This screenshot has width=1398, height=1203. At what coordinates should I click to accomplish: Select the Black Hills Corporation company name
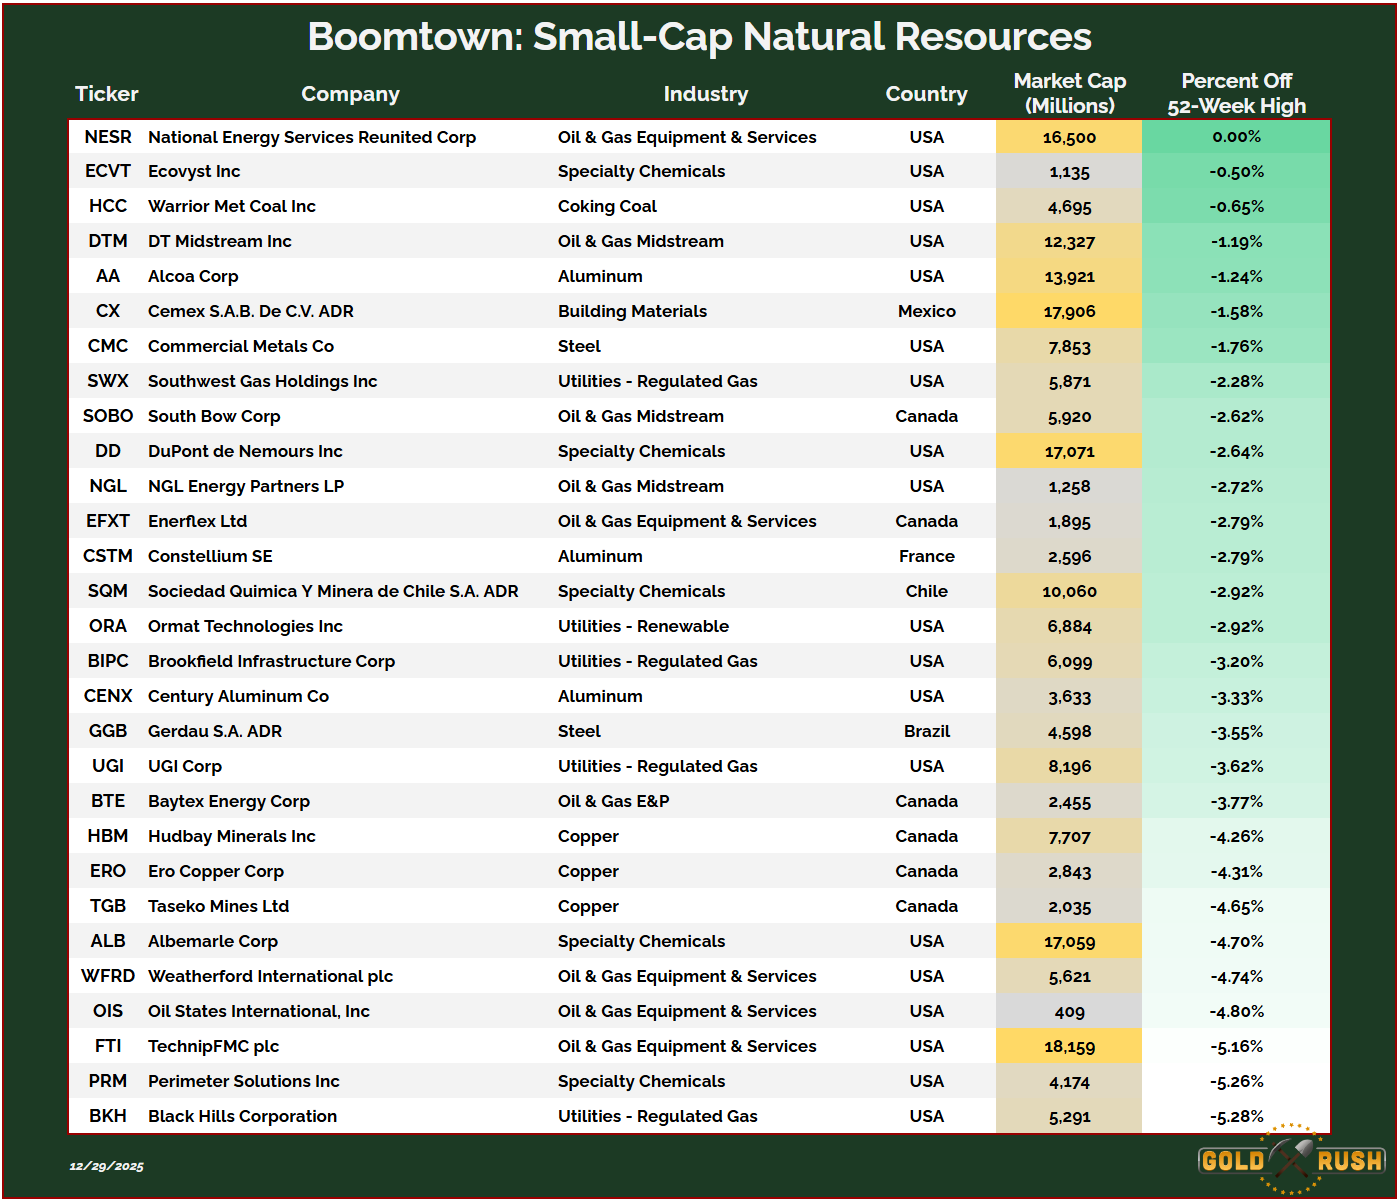point(242,1116)
